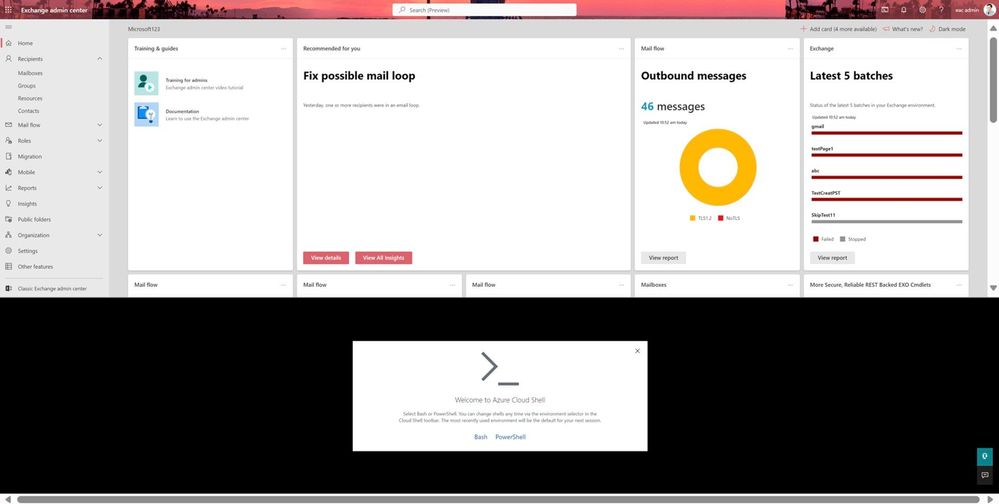The image size is (999, 504).
Task: Open the header settings gear
Action: [x=923, y=10]
